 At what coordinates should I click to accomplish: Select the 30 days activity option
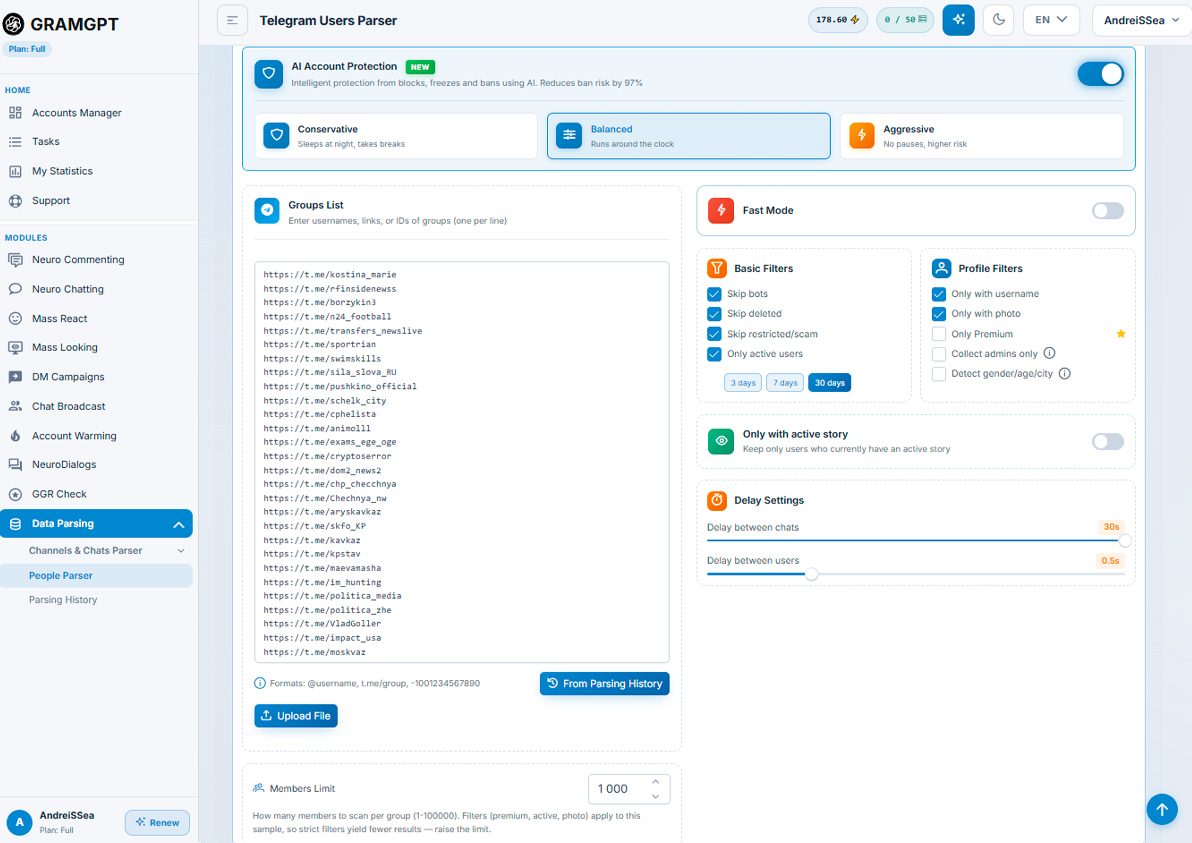tap(829, 383)
